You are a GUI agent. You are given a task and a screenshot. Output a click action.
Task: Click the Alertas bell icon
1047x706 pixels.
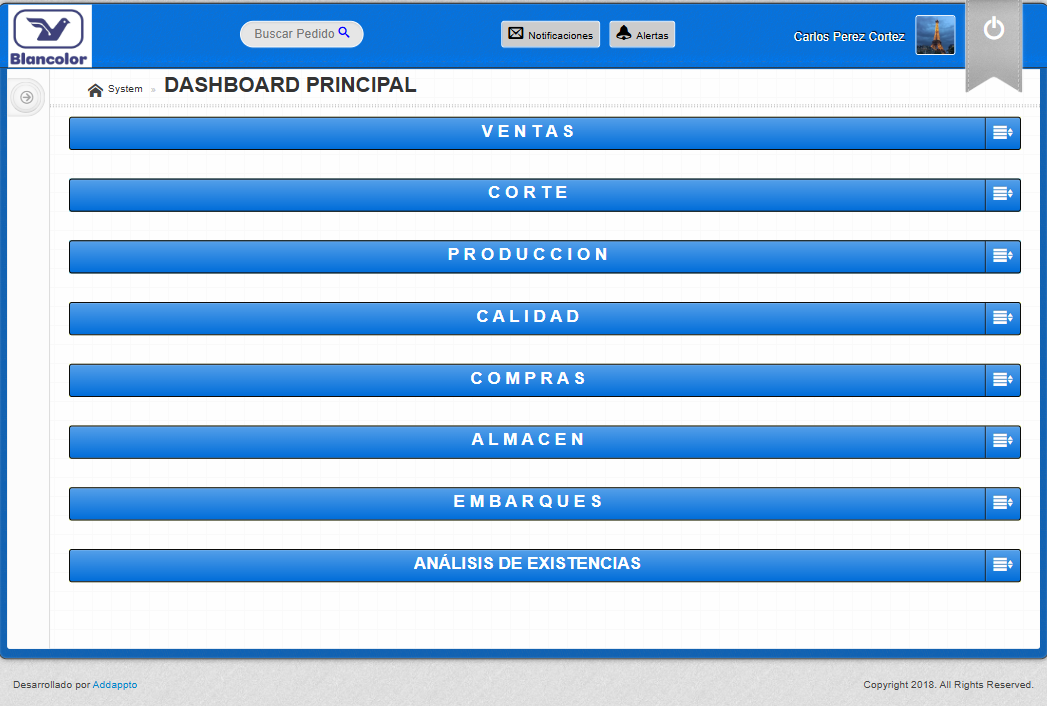pos(623,34)
